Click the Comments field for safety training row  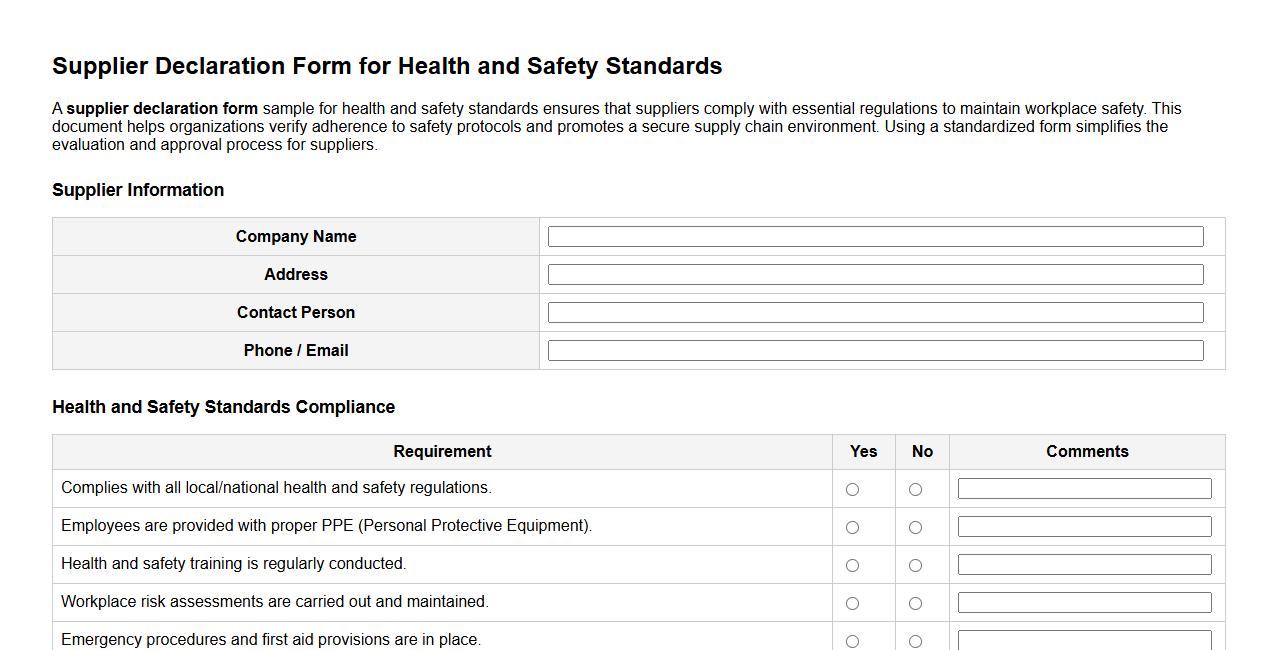coord(1084,564)
